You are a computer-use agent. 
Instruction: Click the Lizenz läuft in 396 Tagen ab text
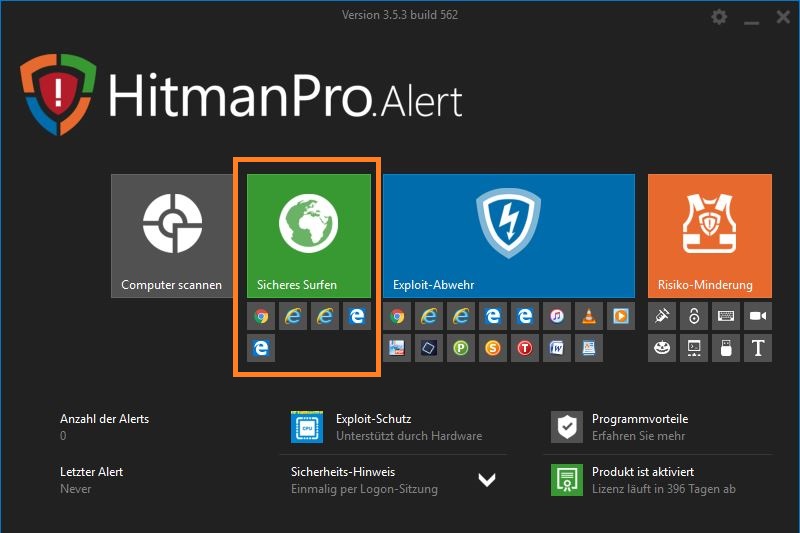[x=664, y=489]
